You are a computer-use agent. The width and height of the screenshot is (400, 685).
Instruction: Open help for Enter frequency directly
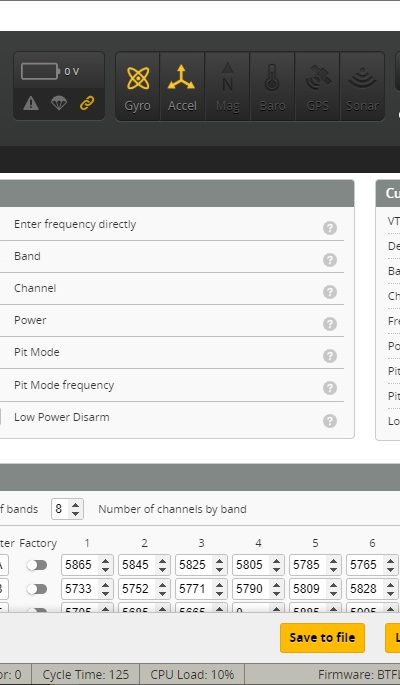click(x=330, y=228)
